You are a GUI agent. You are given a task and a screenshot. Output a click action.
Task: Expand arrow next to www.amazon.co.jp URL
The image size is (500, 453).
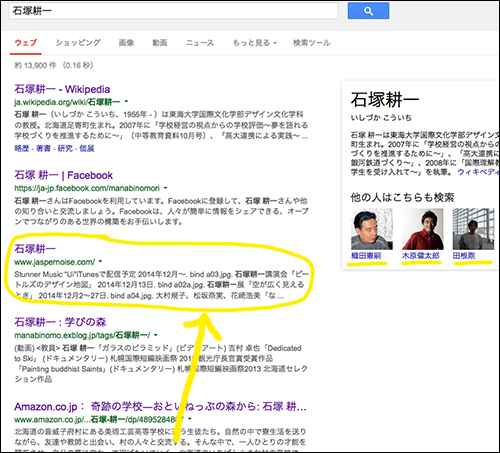[x=190, y=419]
